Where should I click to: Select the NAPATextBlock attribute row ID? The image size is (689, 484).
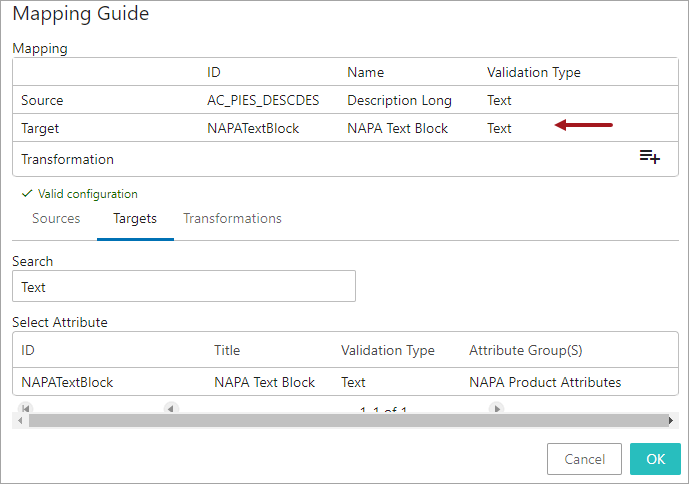tap(67, 382)
